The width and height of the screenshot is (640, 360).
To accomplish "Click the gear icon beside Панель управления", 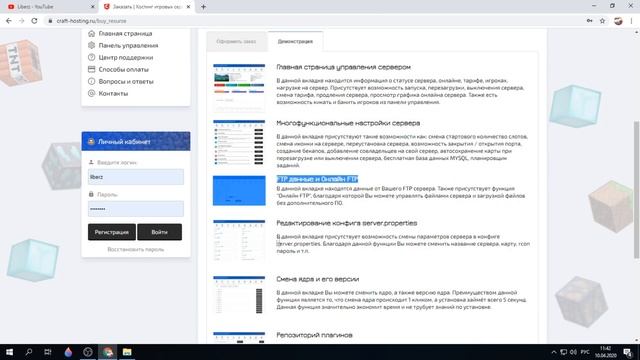I will (x=91, y=45).
